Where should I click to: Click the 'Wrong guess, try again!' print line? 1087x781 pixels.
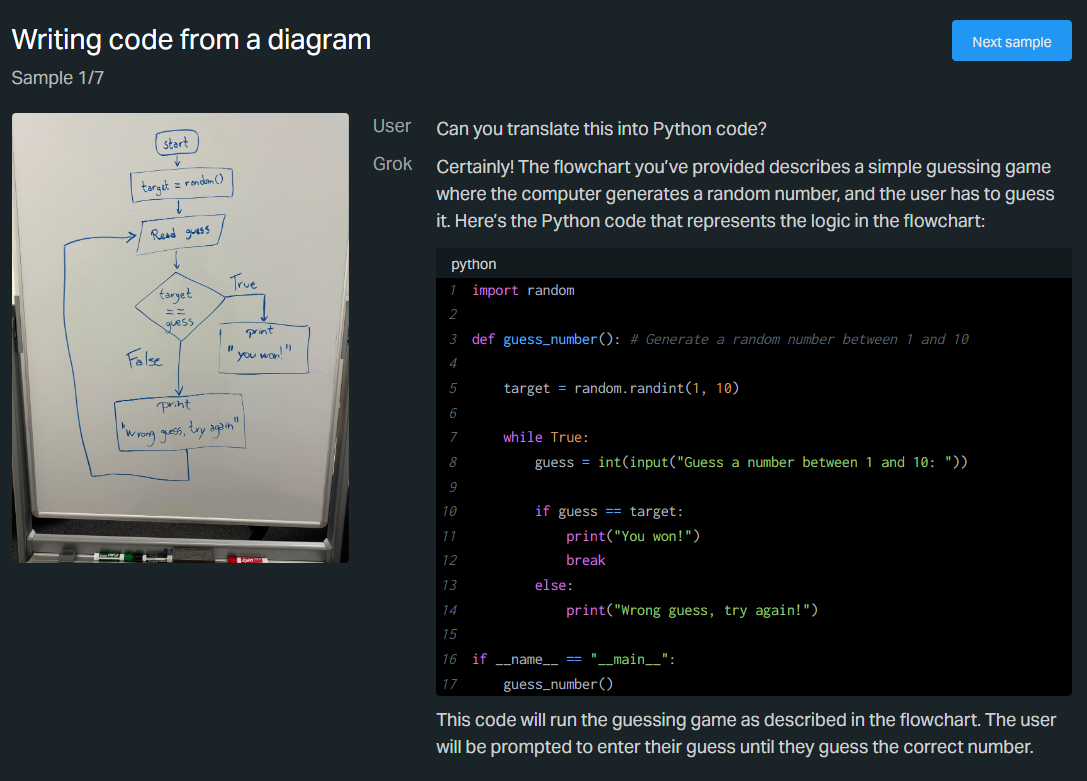click(691, 610)
